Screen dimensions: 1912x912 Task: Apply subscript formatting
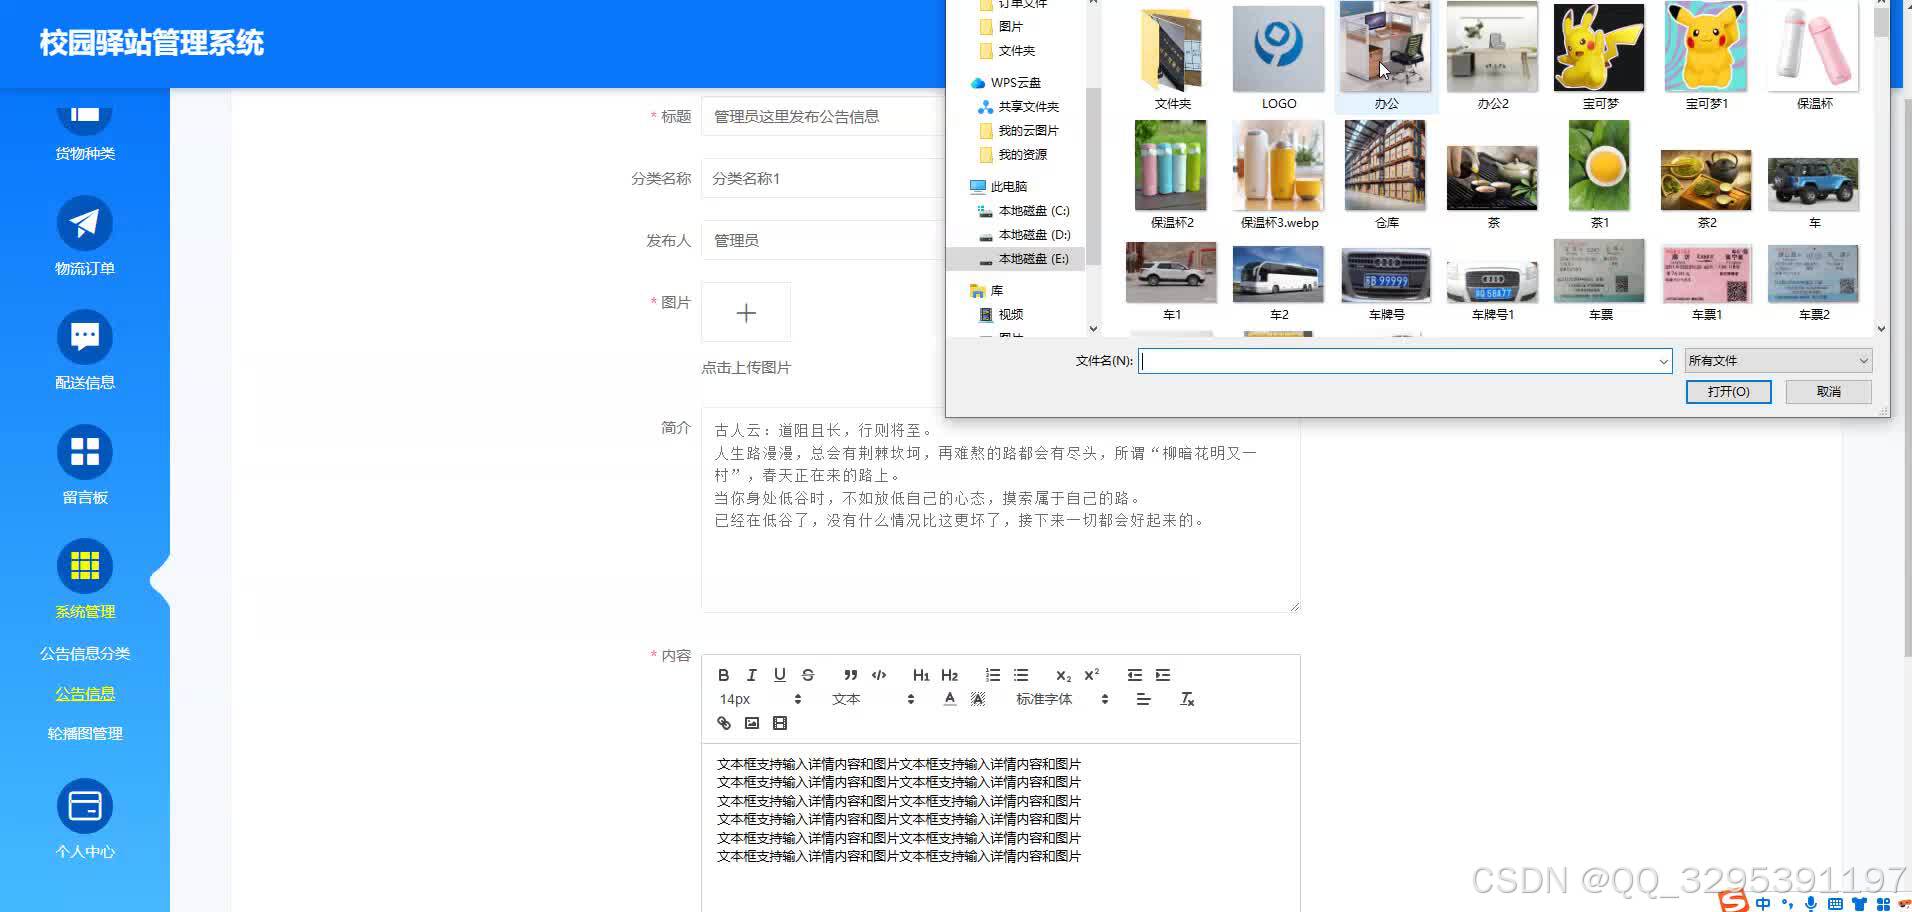pyautogui.click(x=1063, y=675)
